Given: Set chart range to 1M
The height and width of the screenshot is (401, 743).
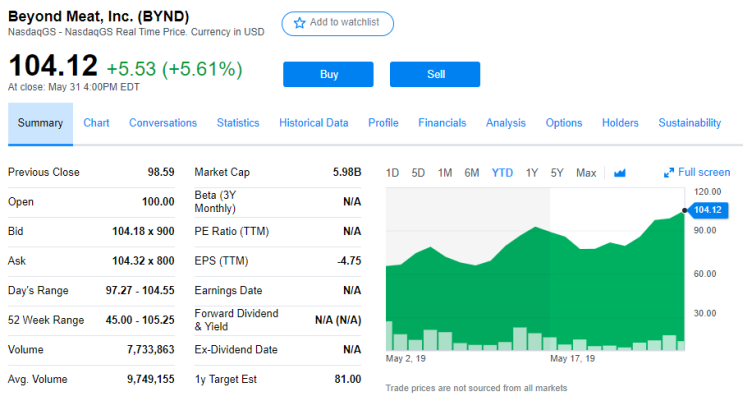Looking at the screenshot, I should coord(444,173).
